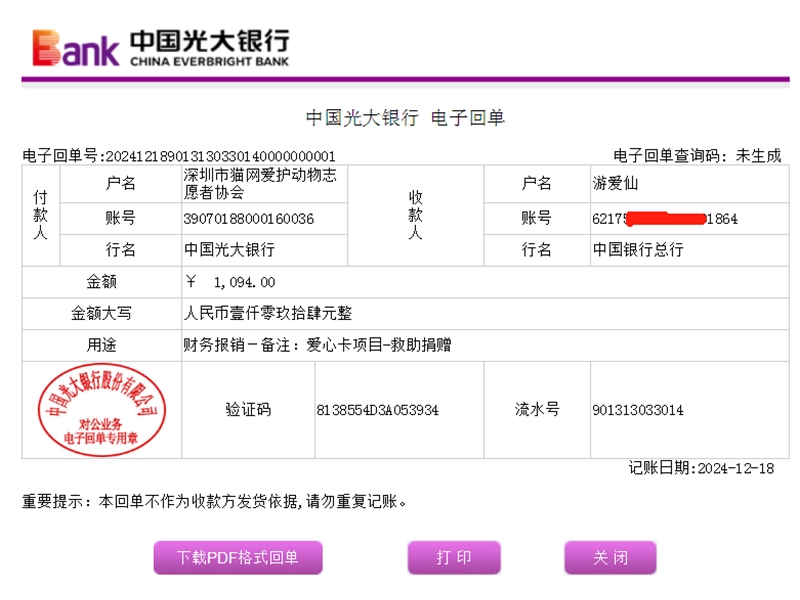Select serial number 901313033014

pos(638,410)
